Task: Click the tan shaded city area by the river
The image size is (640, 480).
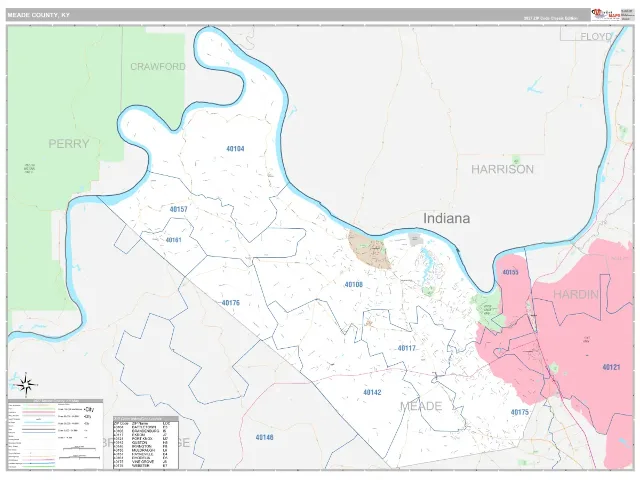Action: tap(369, 250)
